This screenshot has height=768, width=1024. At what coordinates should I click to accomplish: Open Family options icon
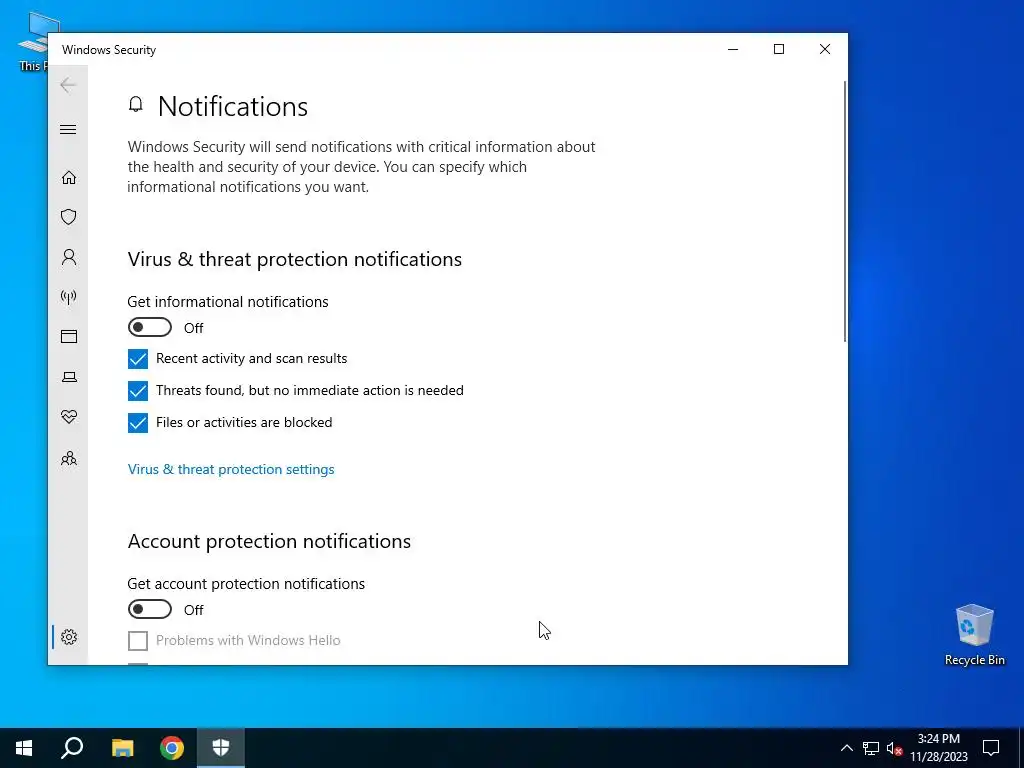69,458
